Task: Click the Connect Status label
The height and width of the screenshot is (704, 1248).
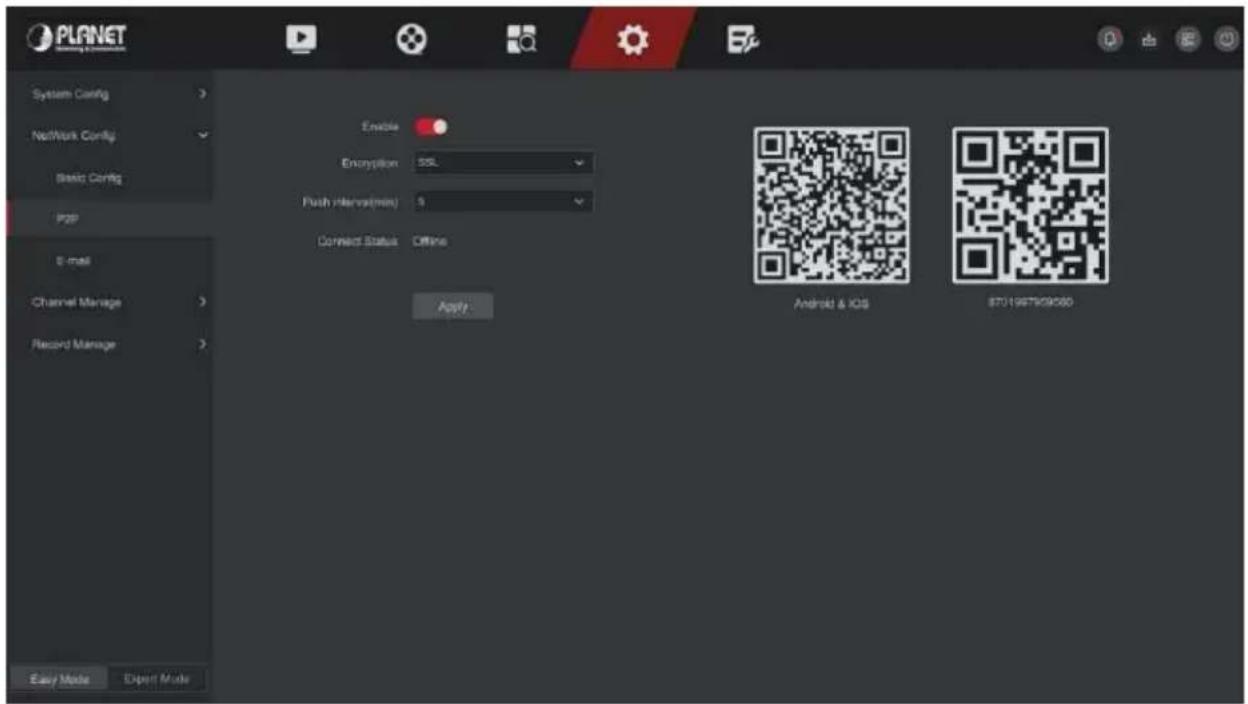Action: point(358,242)
